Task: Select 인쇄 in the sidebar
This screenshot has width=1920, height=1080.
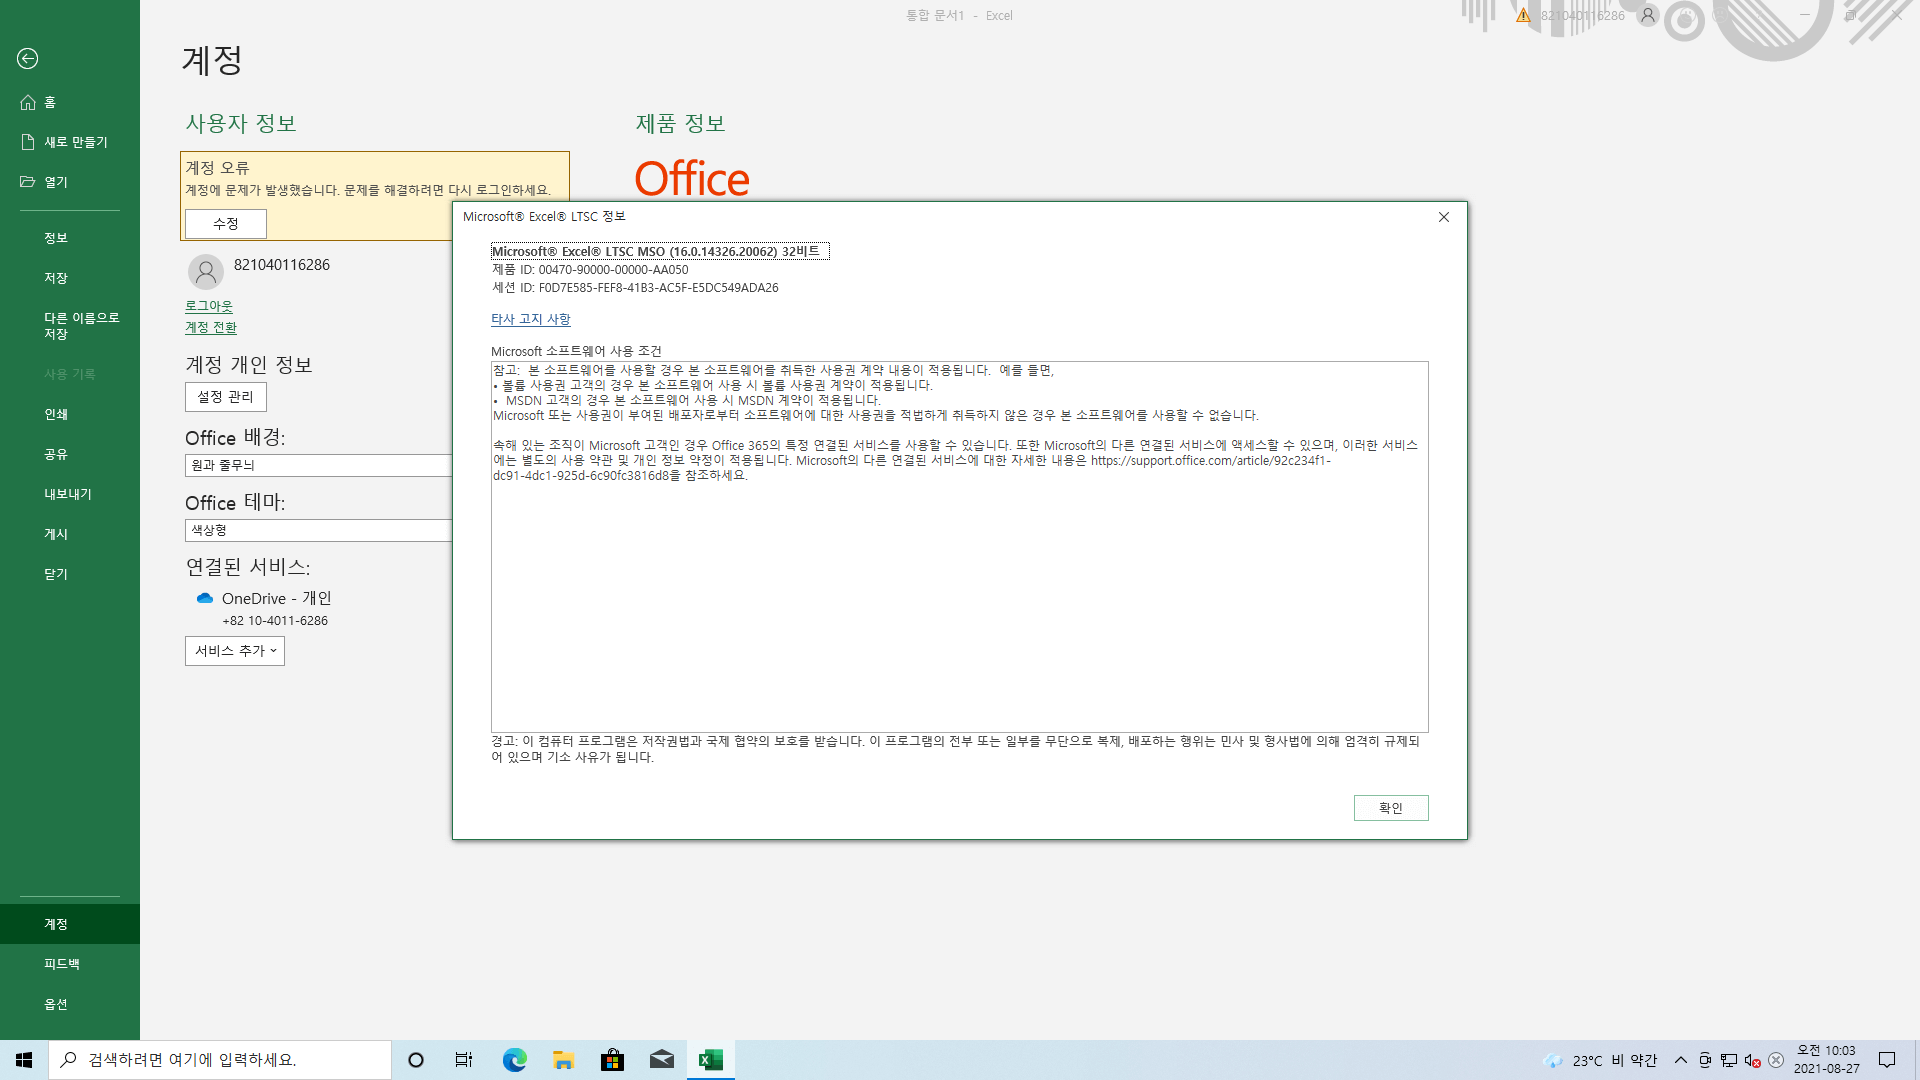Action: pyautogui.click(x=70, y=414)
